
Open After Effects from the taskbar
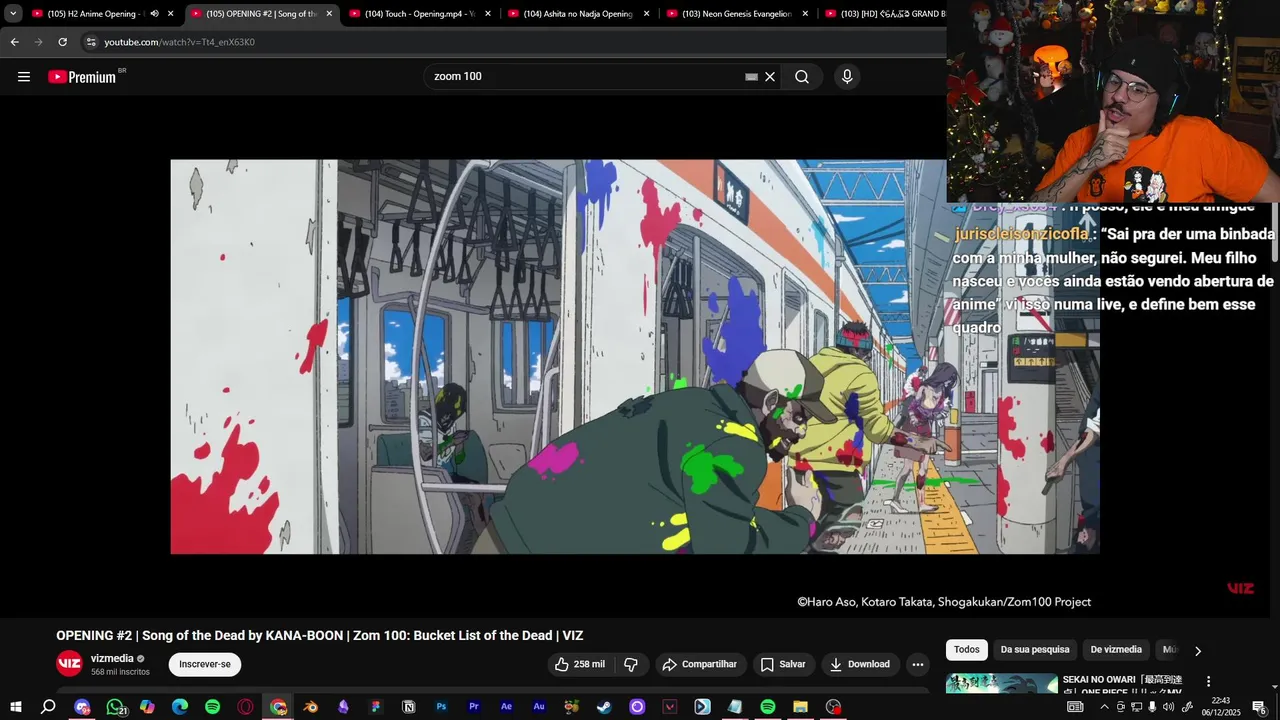[506, 707]
